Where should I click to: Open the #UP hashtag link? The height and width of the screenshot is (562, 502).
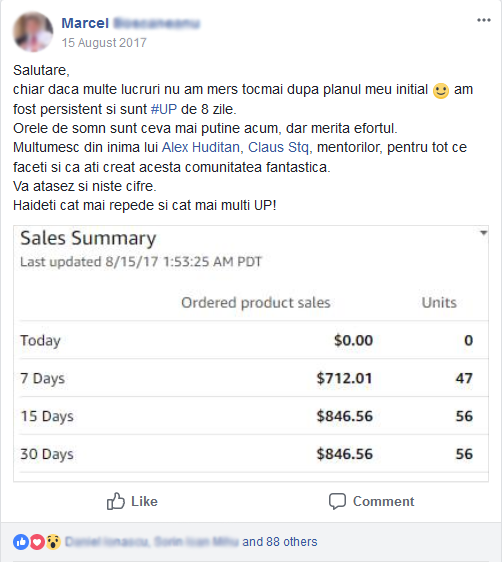[x=164, y=109]
